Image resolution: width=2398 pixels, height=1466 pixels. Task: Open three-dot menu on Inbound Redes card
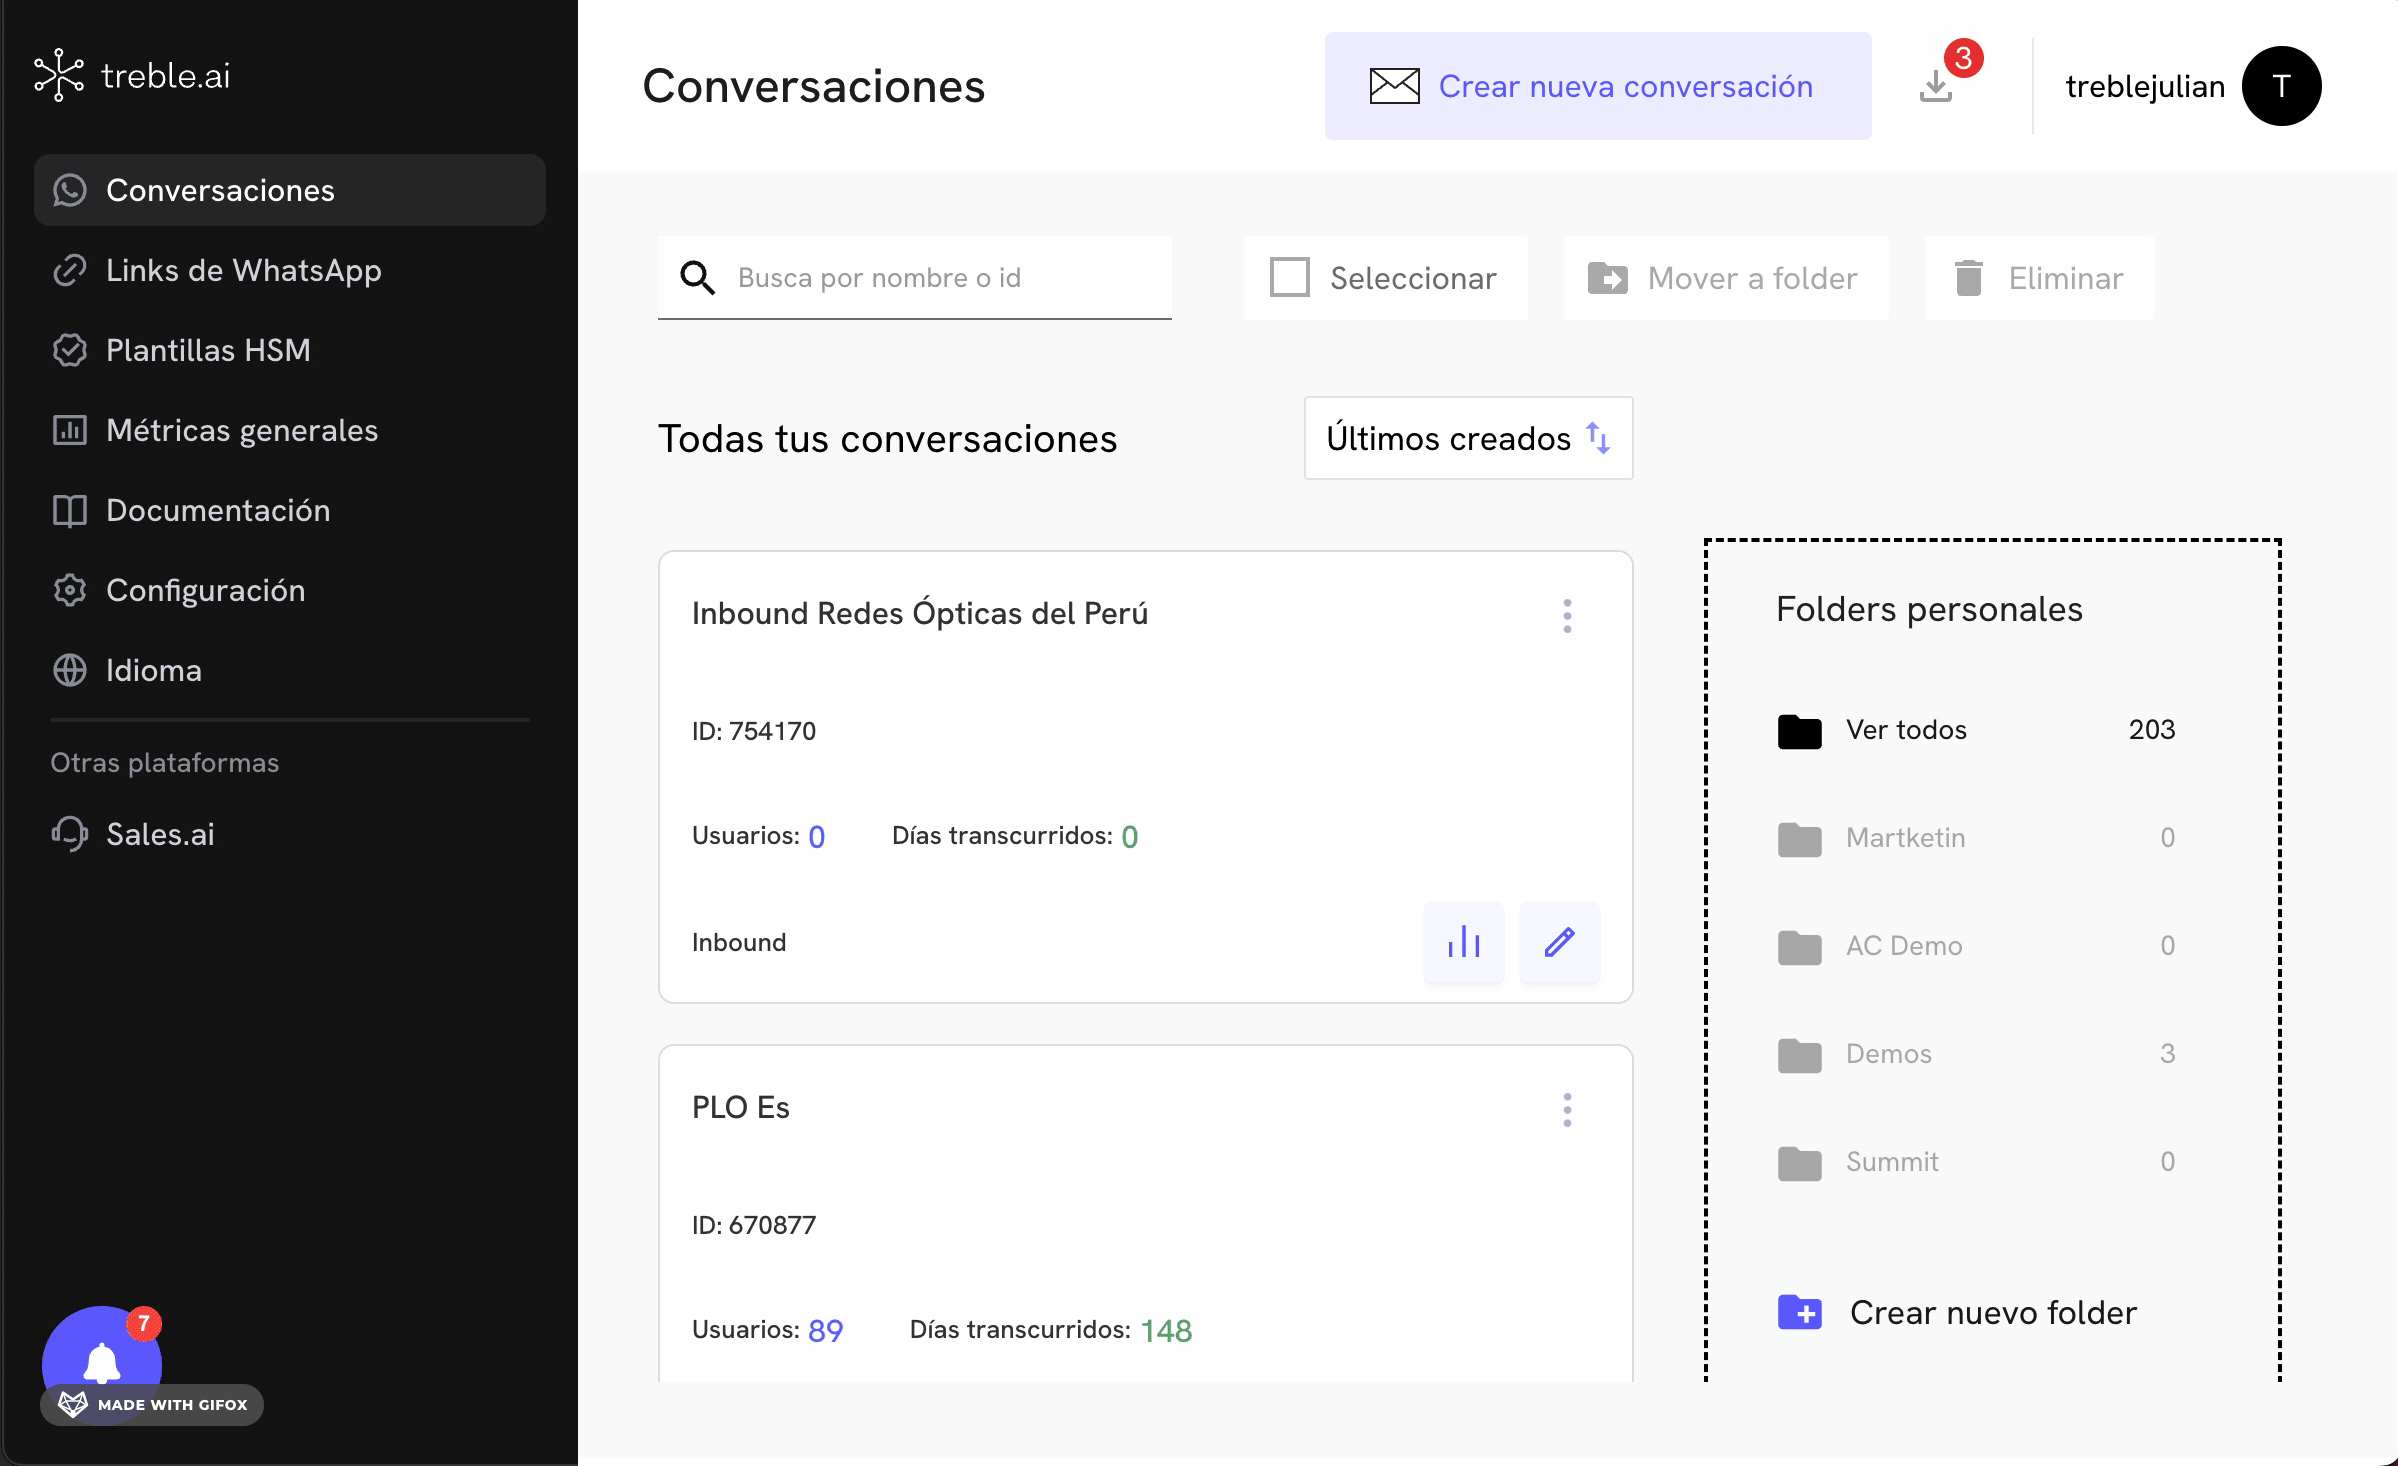(x=1567, y=616)
